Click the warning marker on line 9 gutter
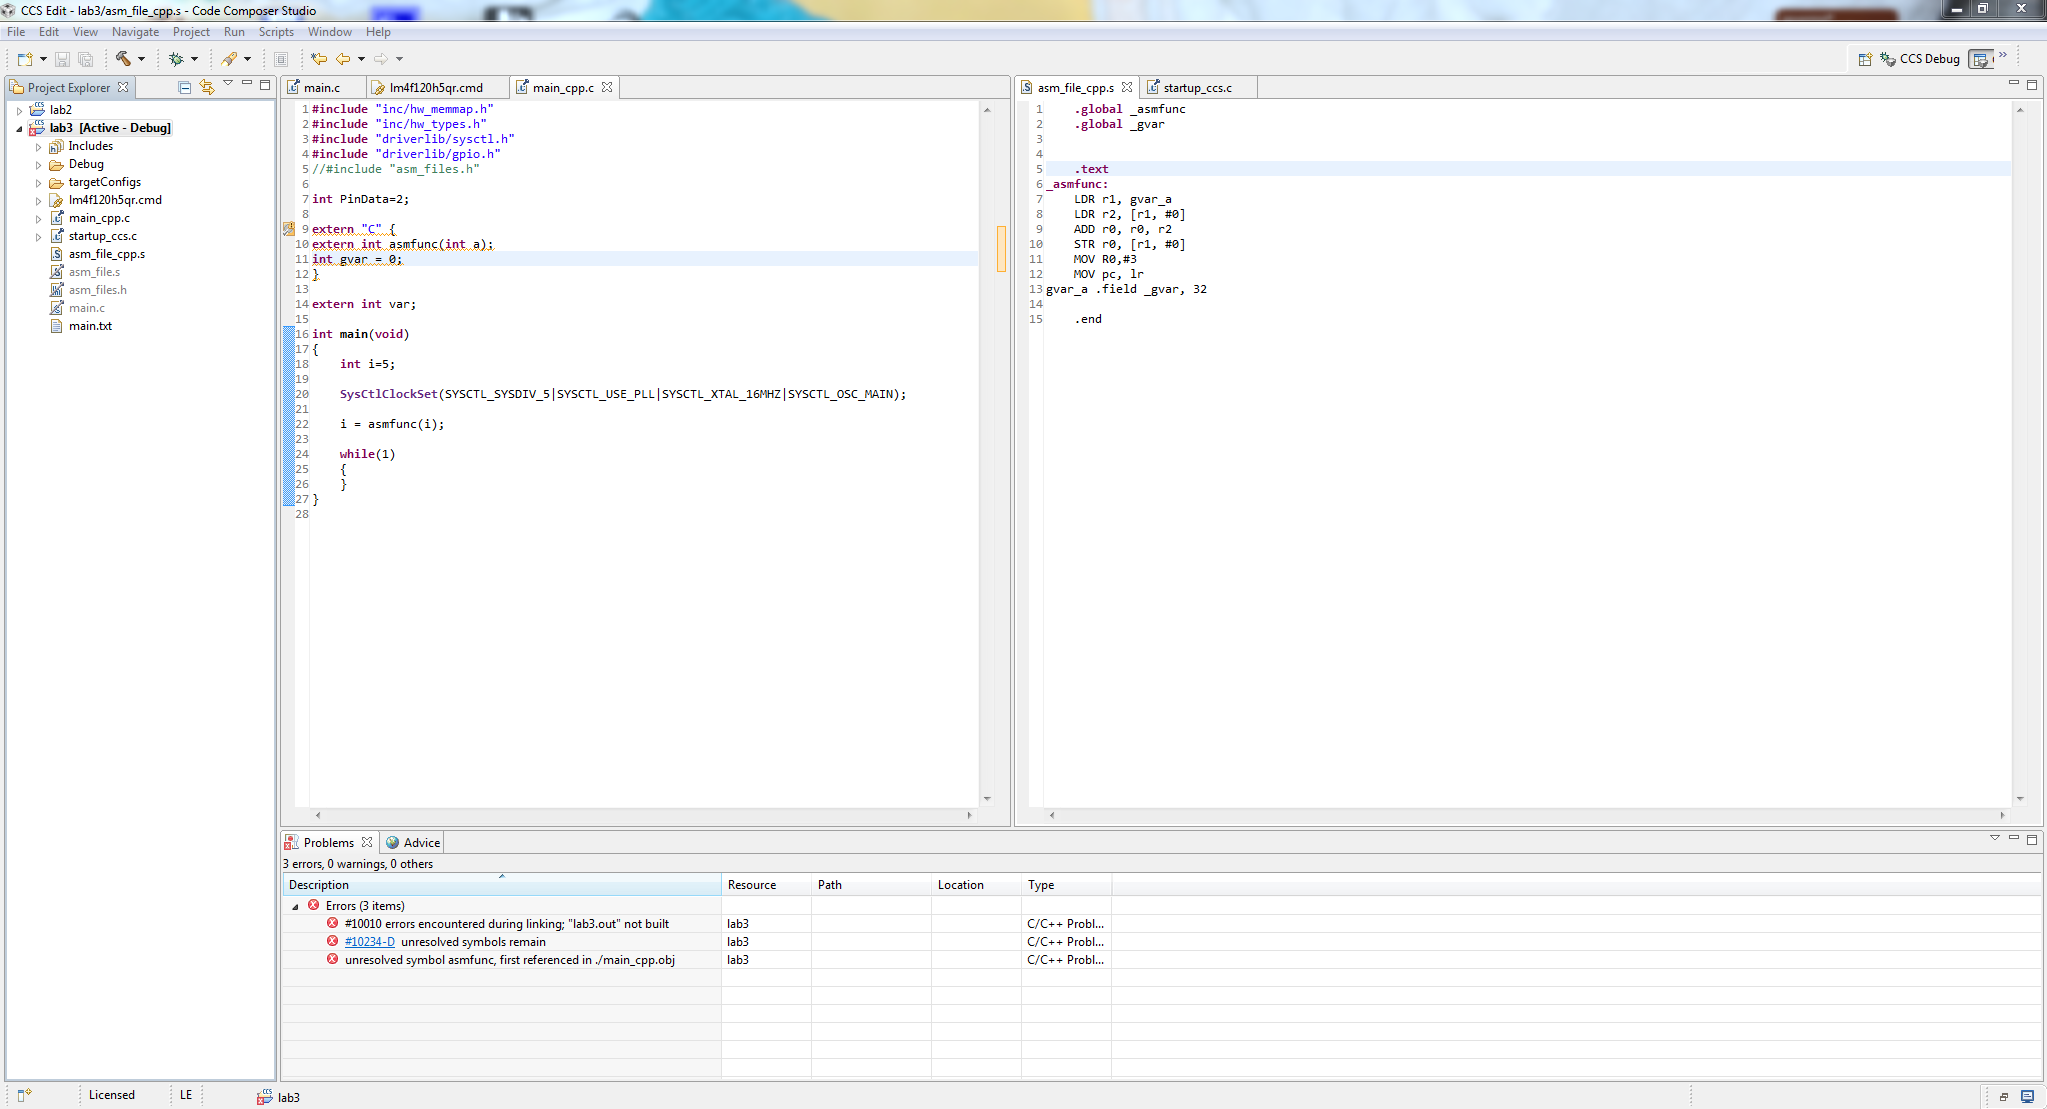This screenshot has width=2047, height=1109. tap(289, 229)
